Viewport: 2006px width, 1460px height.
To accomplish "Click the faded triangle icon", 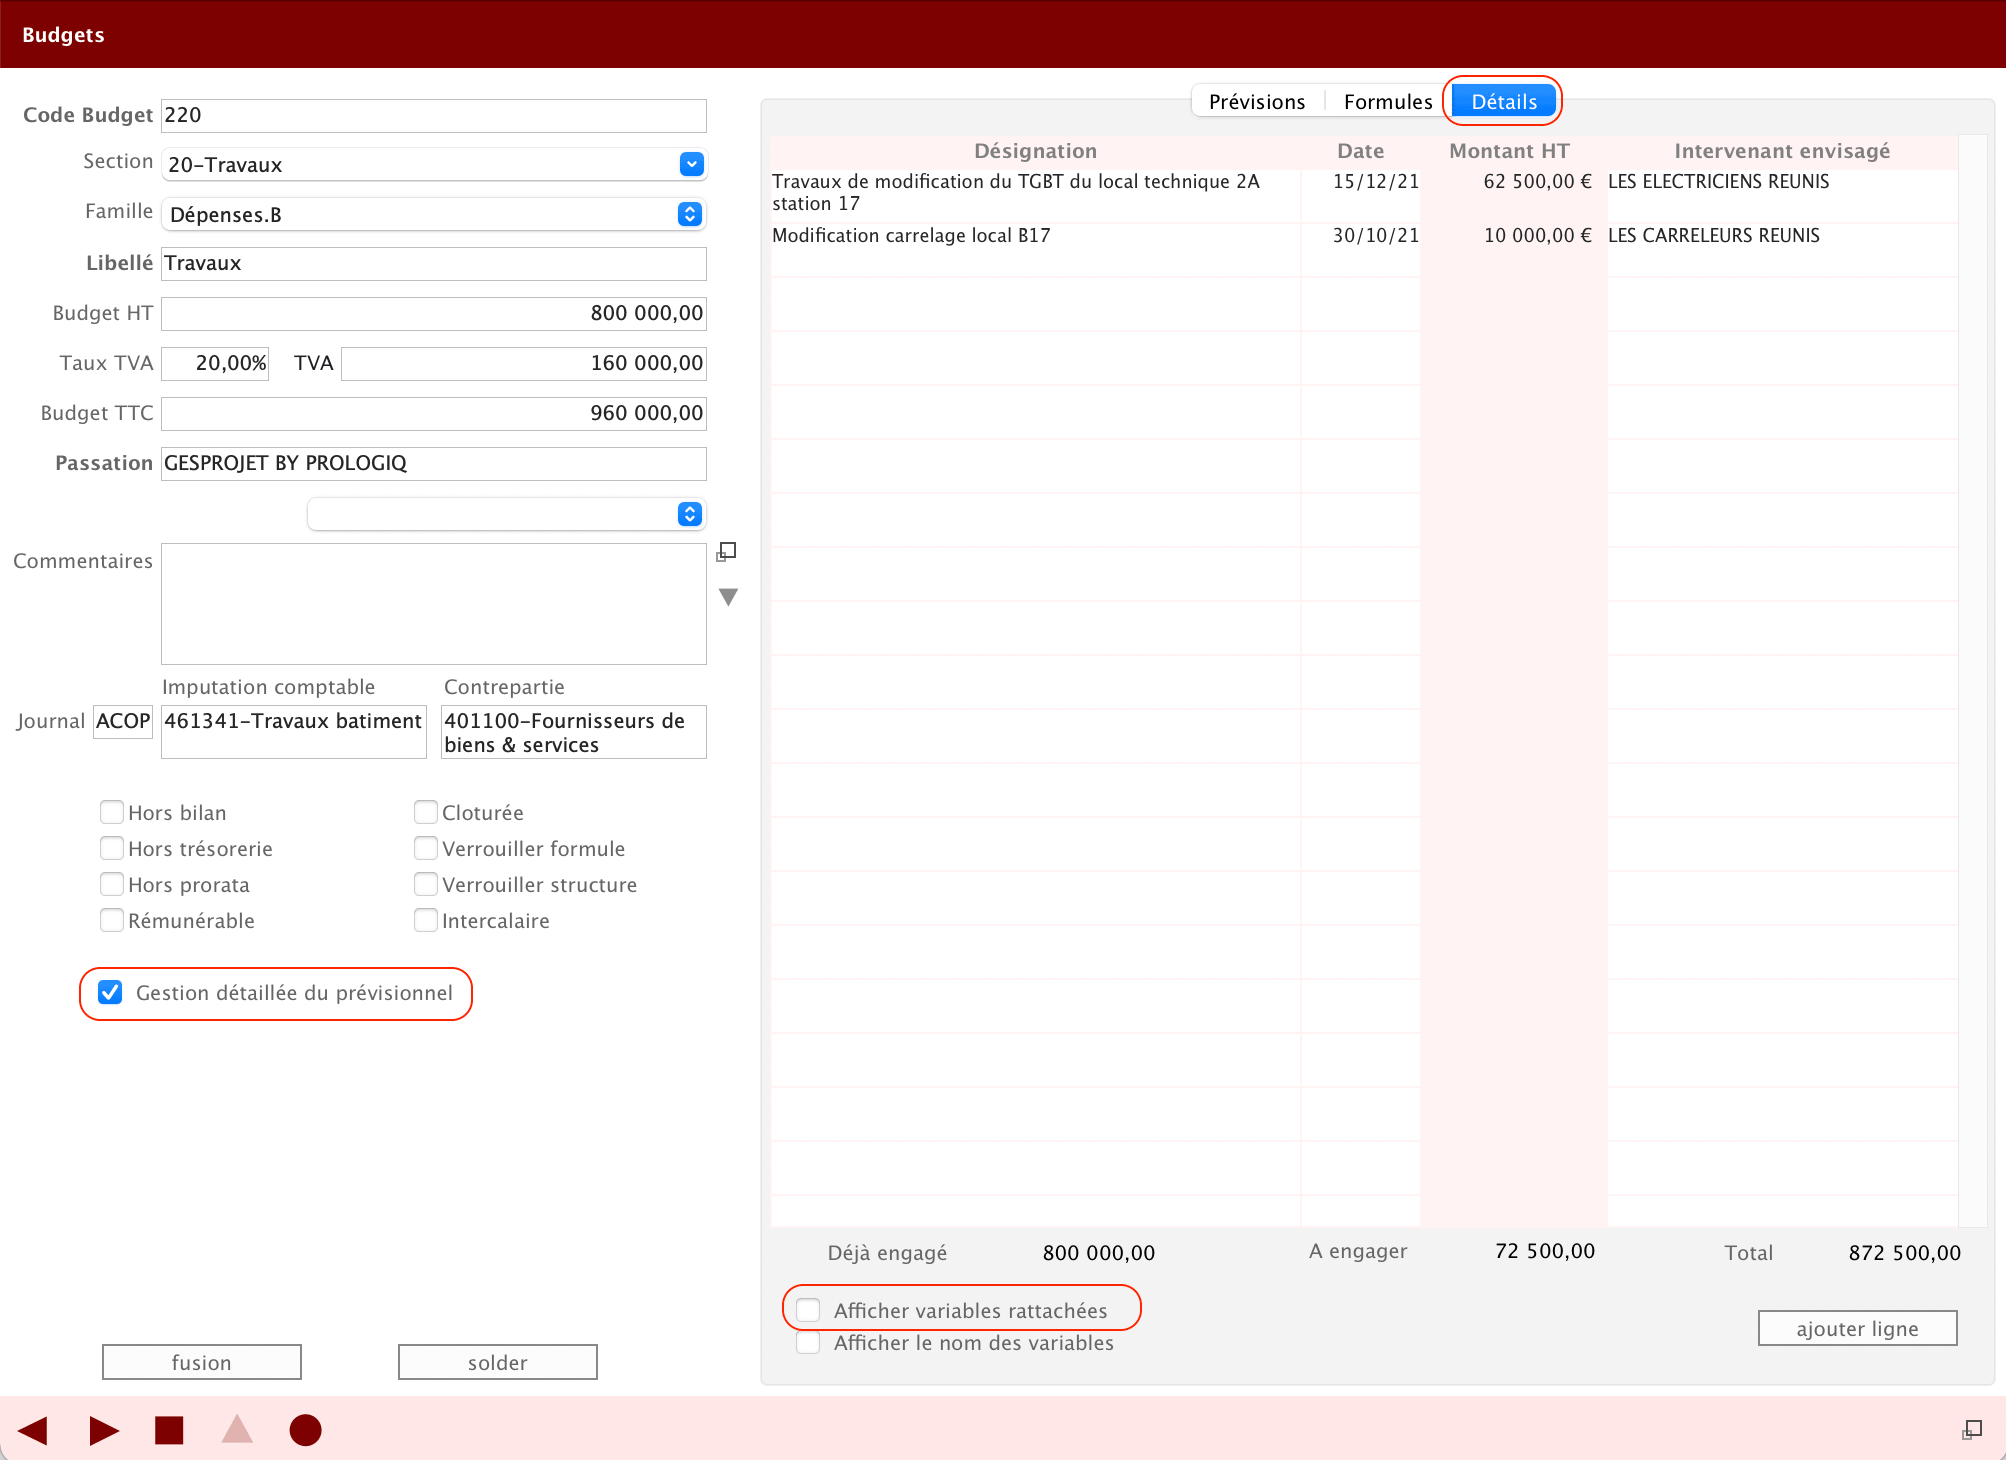I will click(237, 1429).
